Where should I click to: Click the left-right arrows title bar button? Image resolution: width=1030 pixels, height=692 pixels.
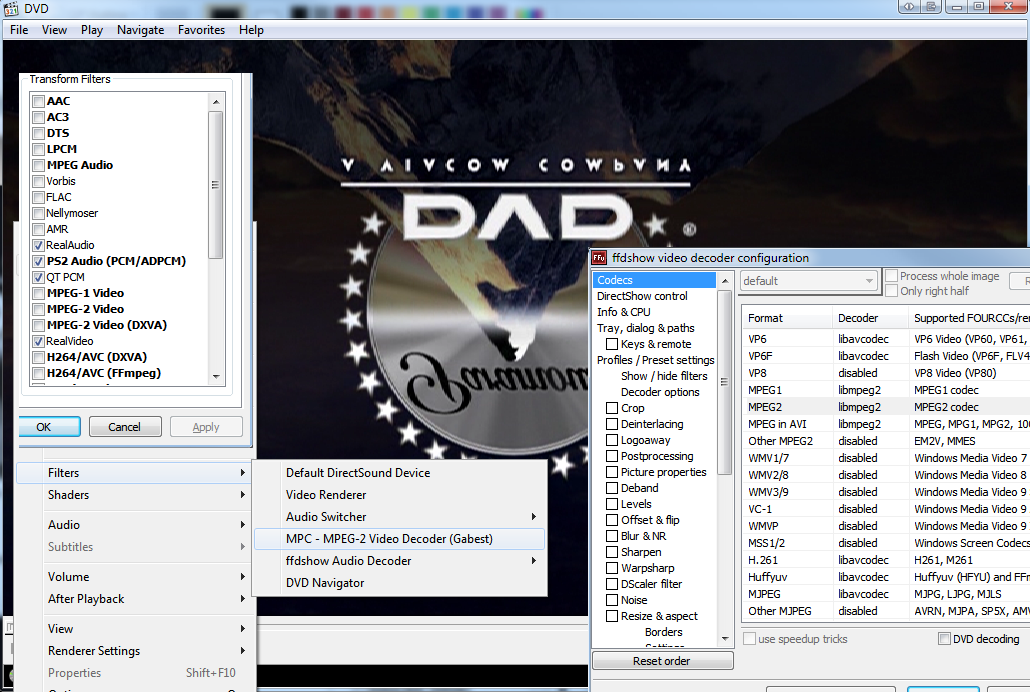[x=910, y=7]
